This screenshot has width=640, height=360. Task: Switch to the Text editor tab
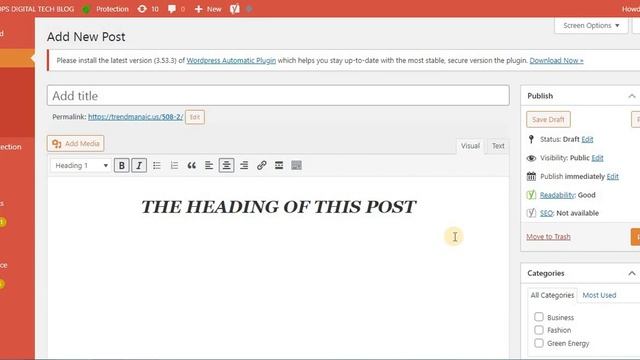pyautogui.click(x=498, y=146)
